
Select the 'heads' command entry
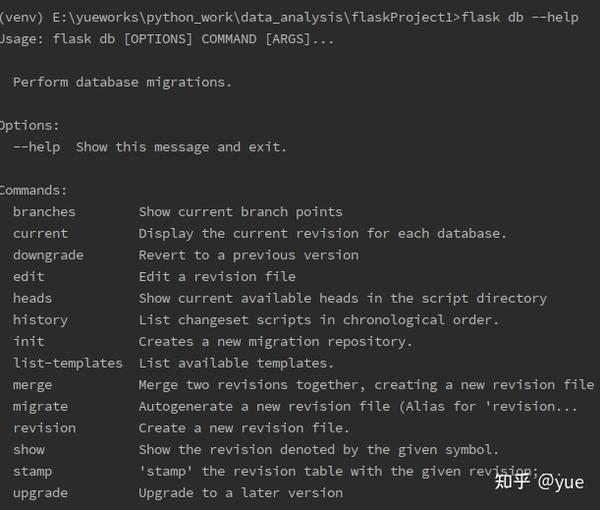coord(32,298)
